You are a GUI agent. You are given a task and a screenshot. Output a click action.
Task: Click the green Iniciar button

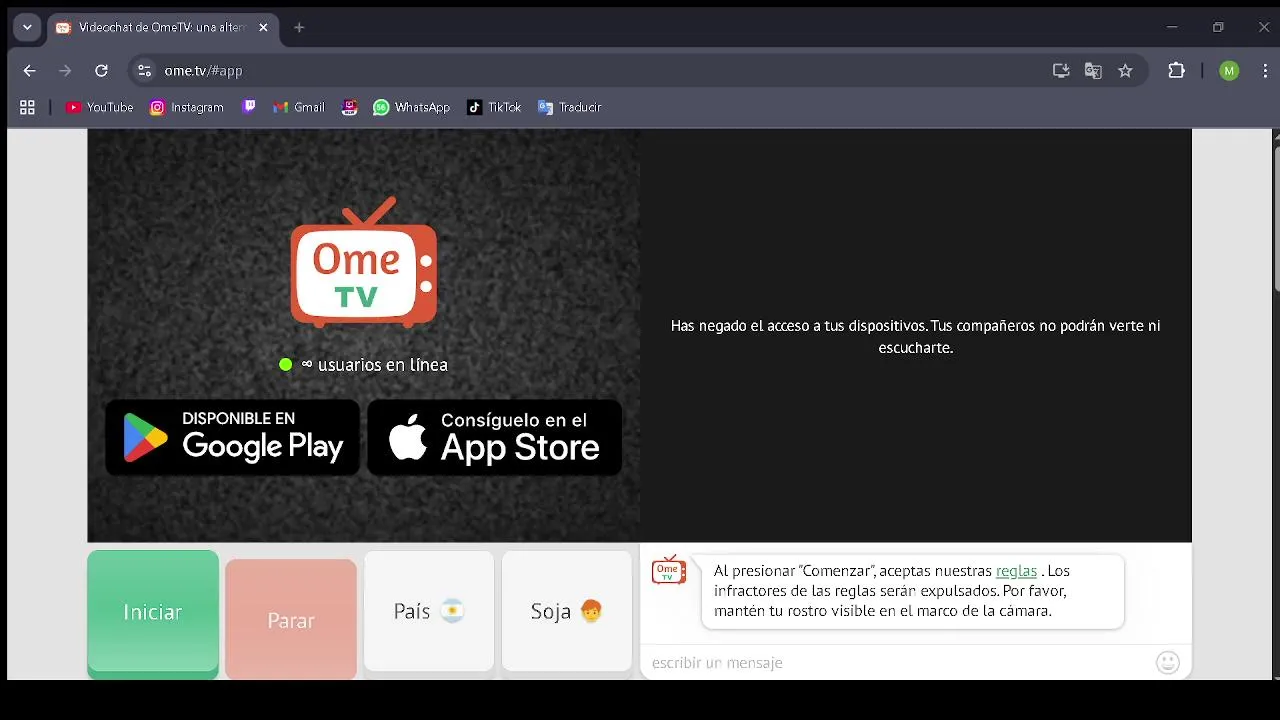click(153, 612)
